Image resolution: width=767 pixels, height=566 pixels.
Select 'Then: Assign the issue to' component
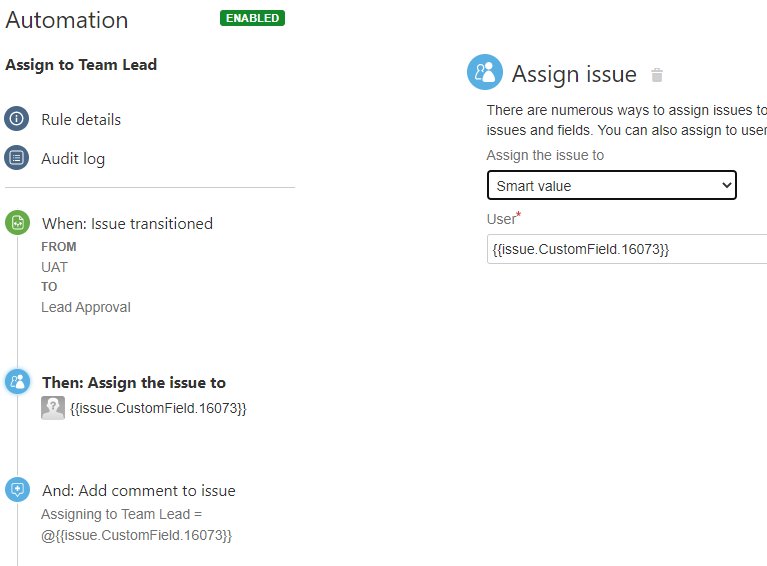point(134,383)
